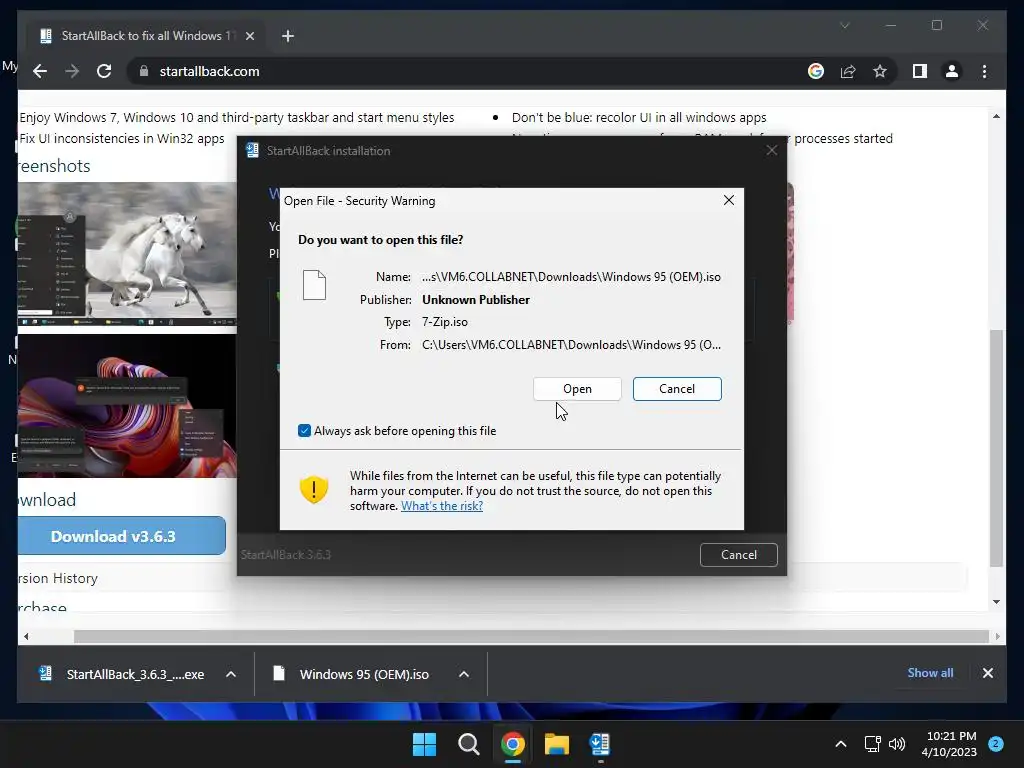This screenshot has height=768, width=1024.
Task: Open the notification badge showing 2
Action: 996,743
